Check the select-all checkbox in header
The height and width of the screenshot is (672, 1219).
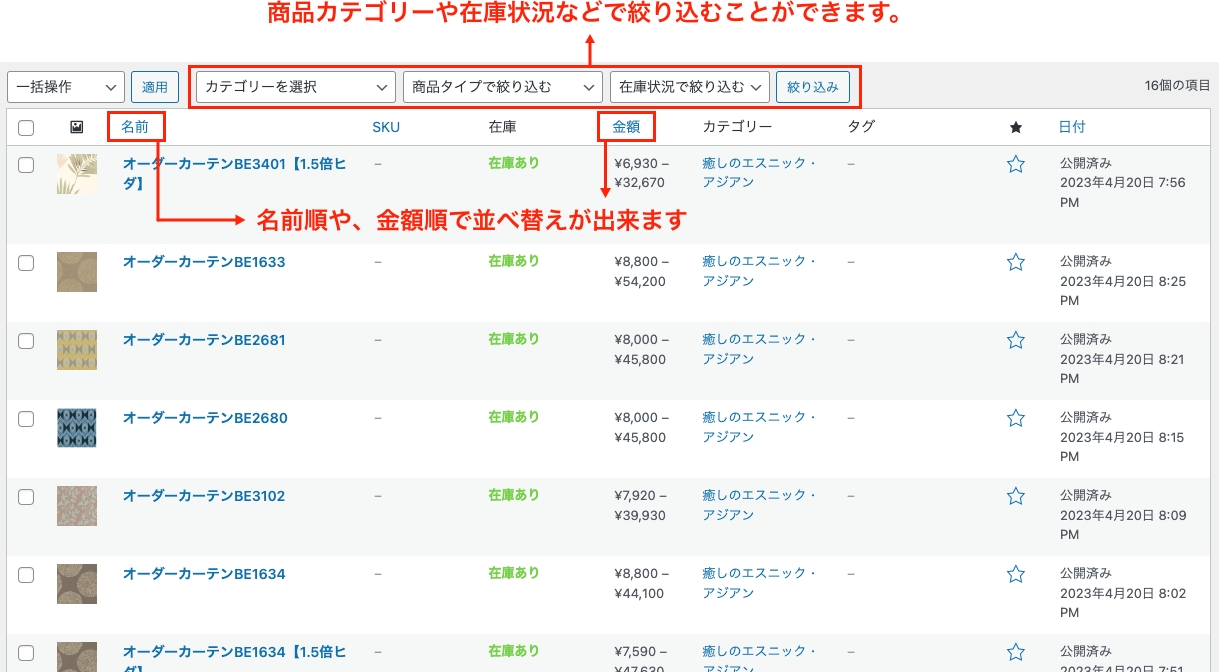pos(26,127)
